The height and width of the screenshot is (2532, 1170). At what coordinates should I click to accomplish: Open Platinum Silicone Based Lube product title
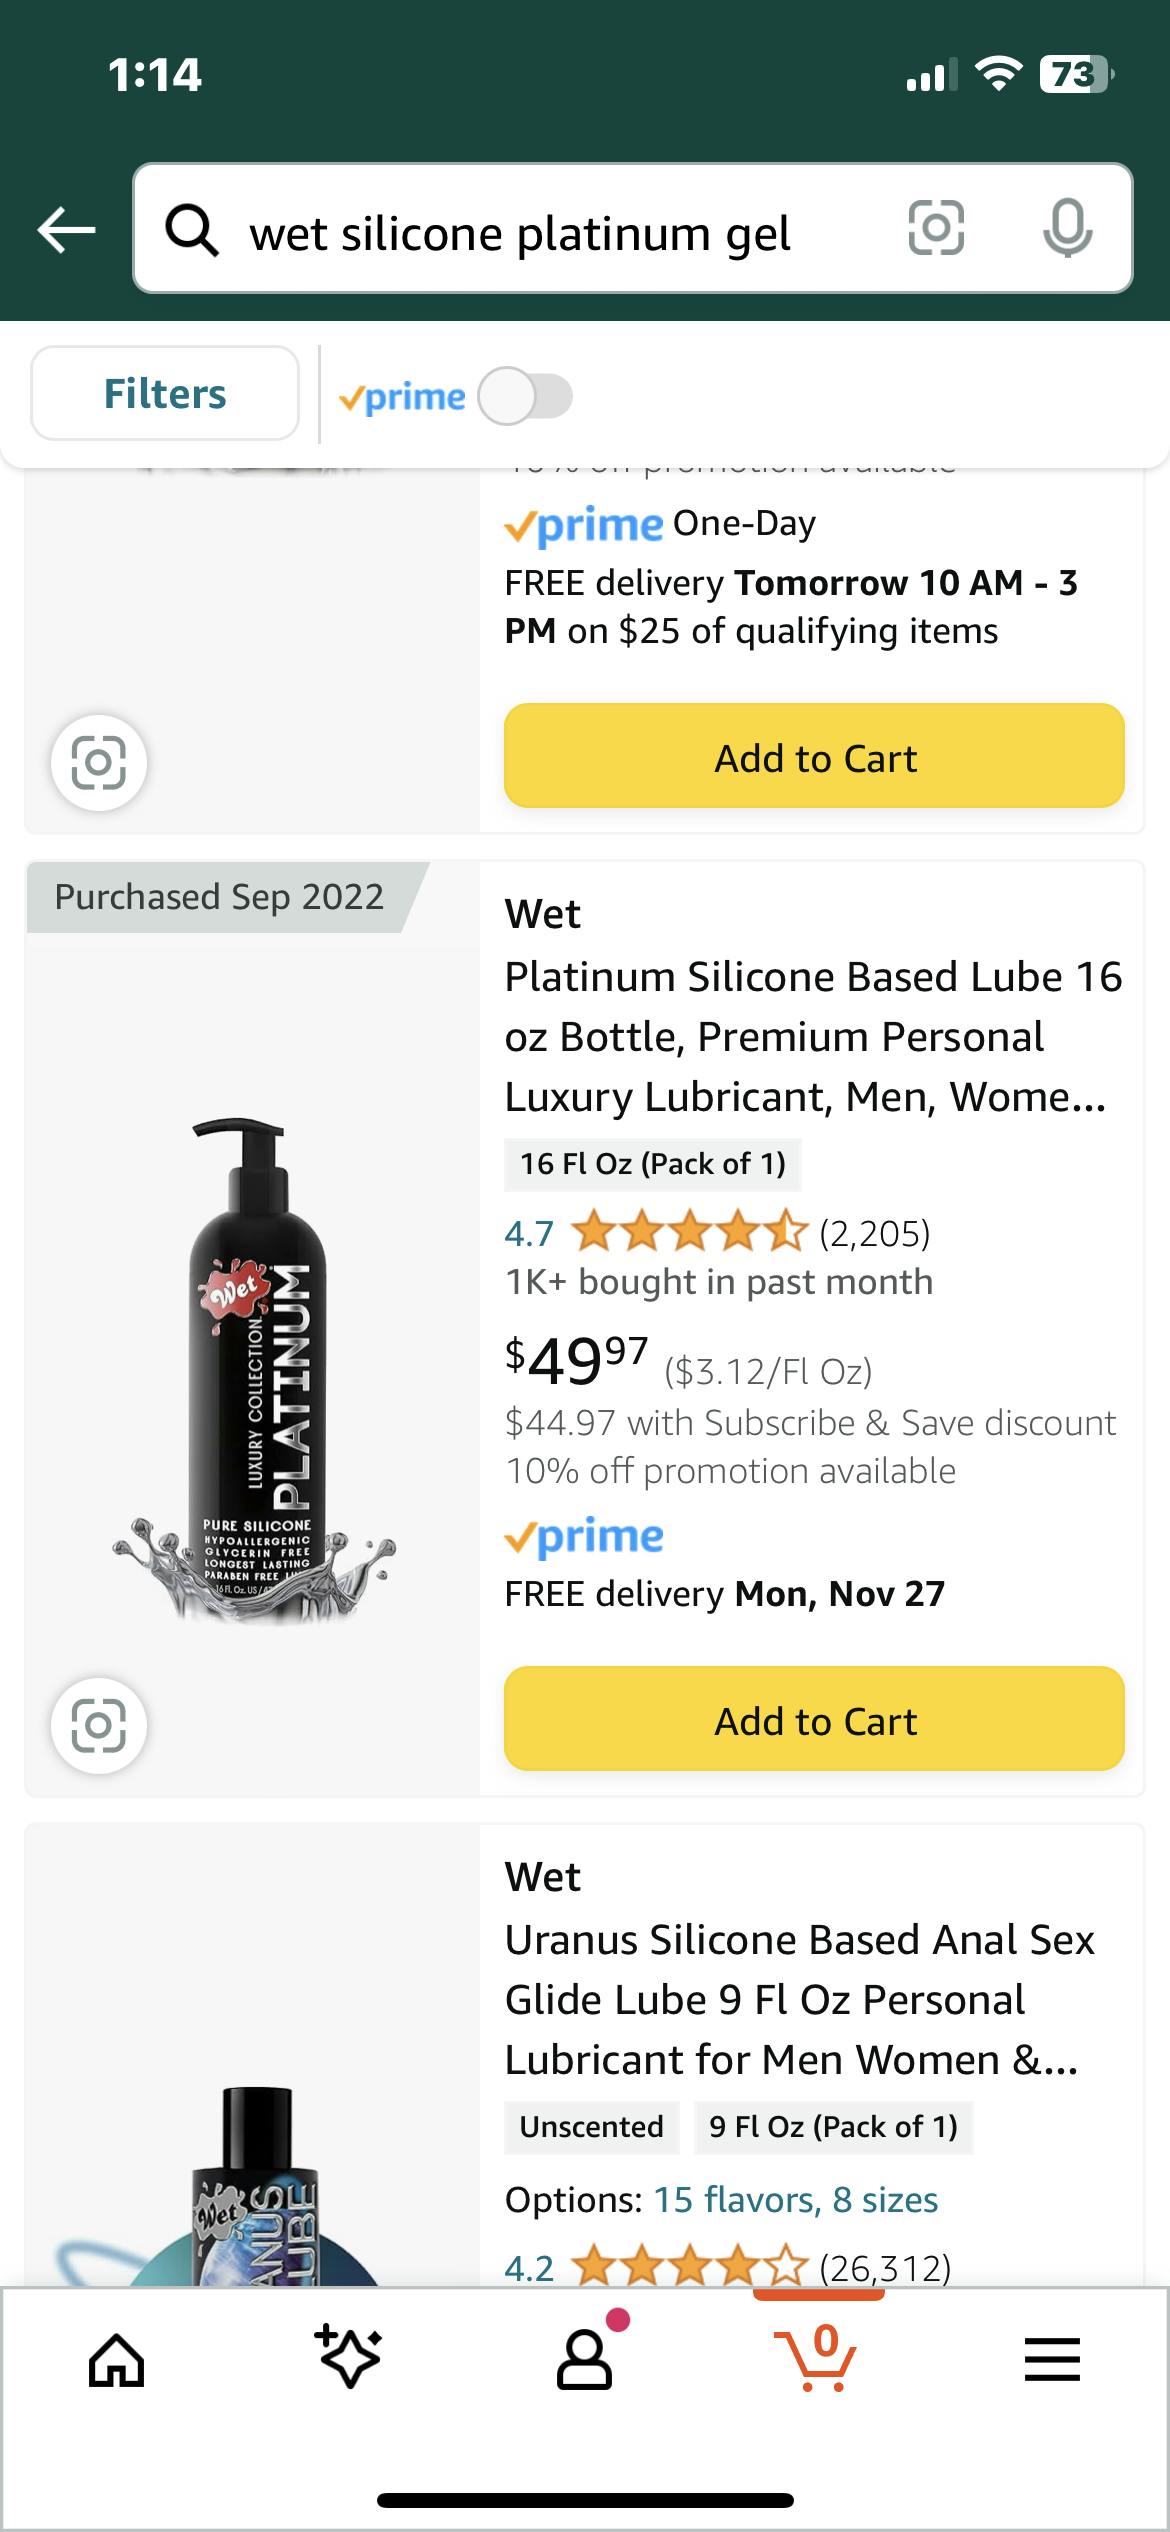812,1037
